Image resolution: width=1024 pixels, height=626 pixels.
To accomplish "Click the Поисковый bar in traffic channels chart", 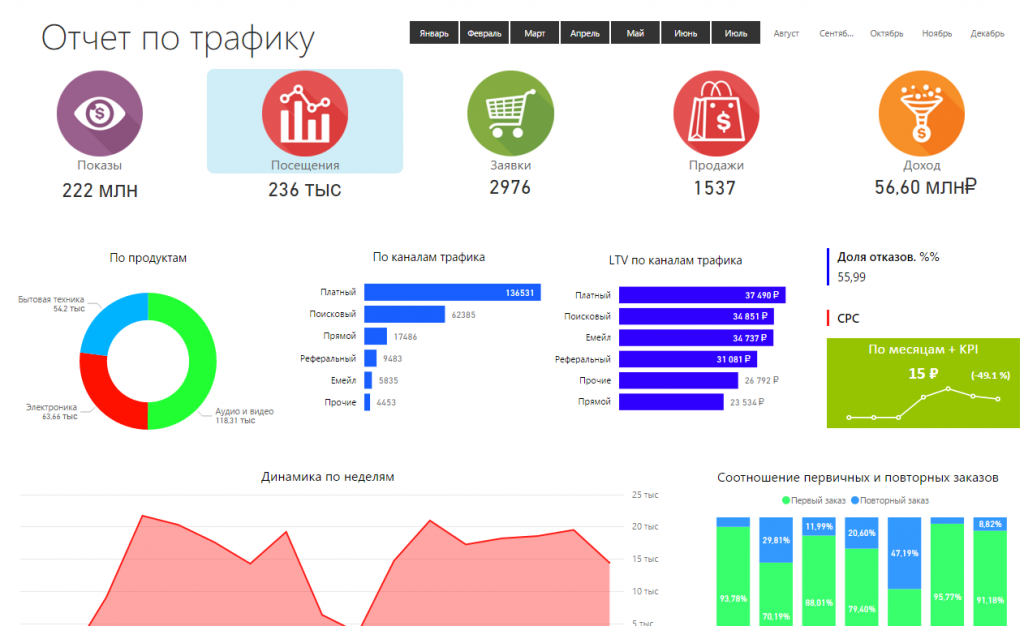I will click(x=404, y=315).
